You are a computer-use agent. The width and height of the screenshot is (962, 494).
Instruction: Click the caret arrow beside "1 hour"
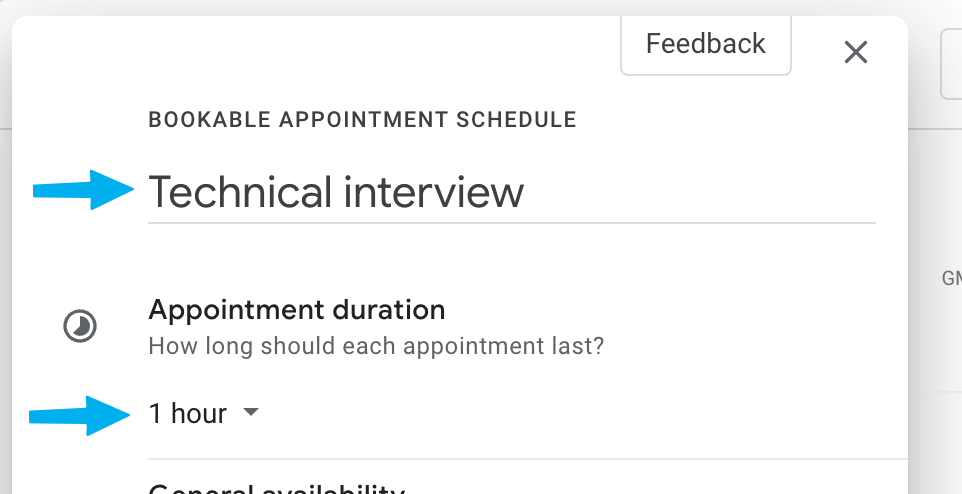pos(251,412)
